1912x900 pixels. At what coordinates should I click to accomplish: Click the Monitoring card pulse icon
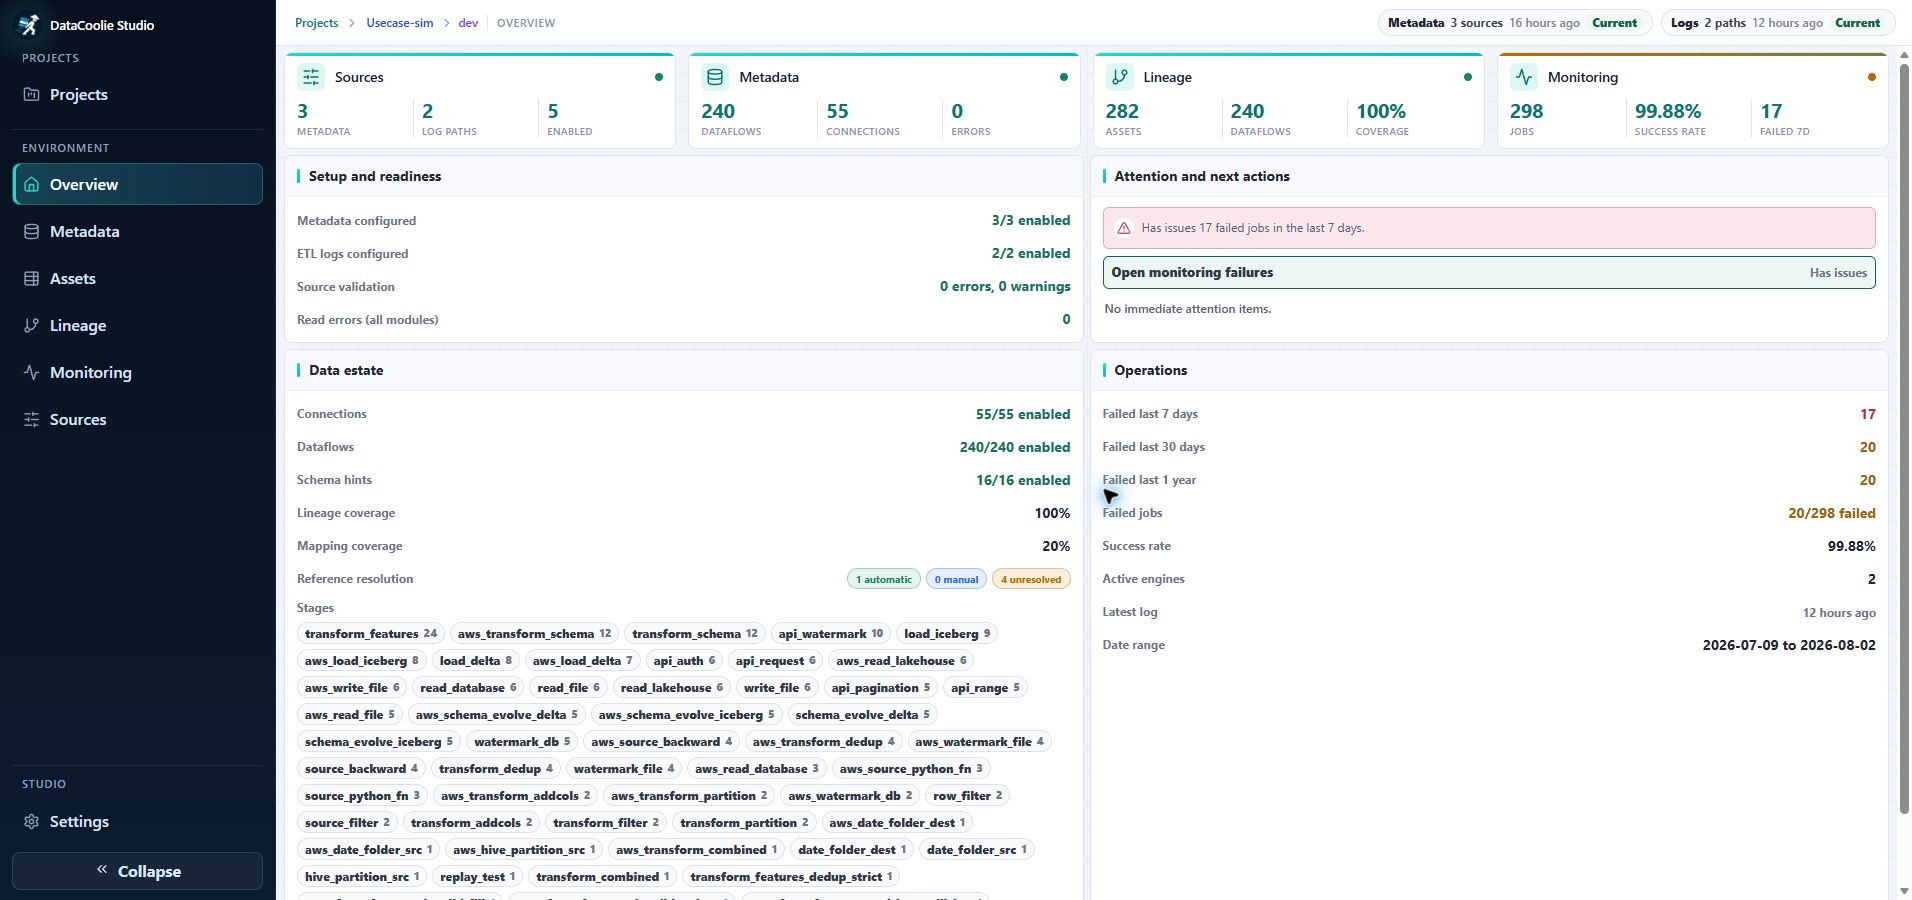pos(1524,77)
